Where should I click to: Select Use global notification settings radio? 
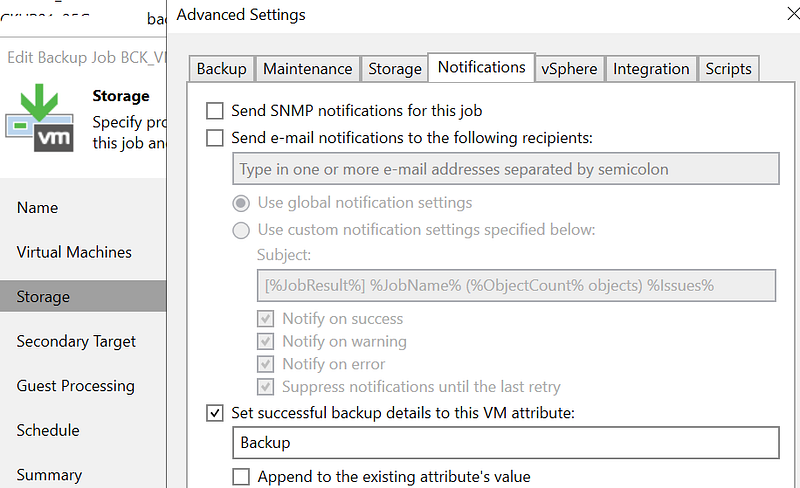[241, 203]
